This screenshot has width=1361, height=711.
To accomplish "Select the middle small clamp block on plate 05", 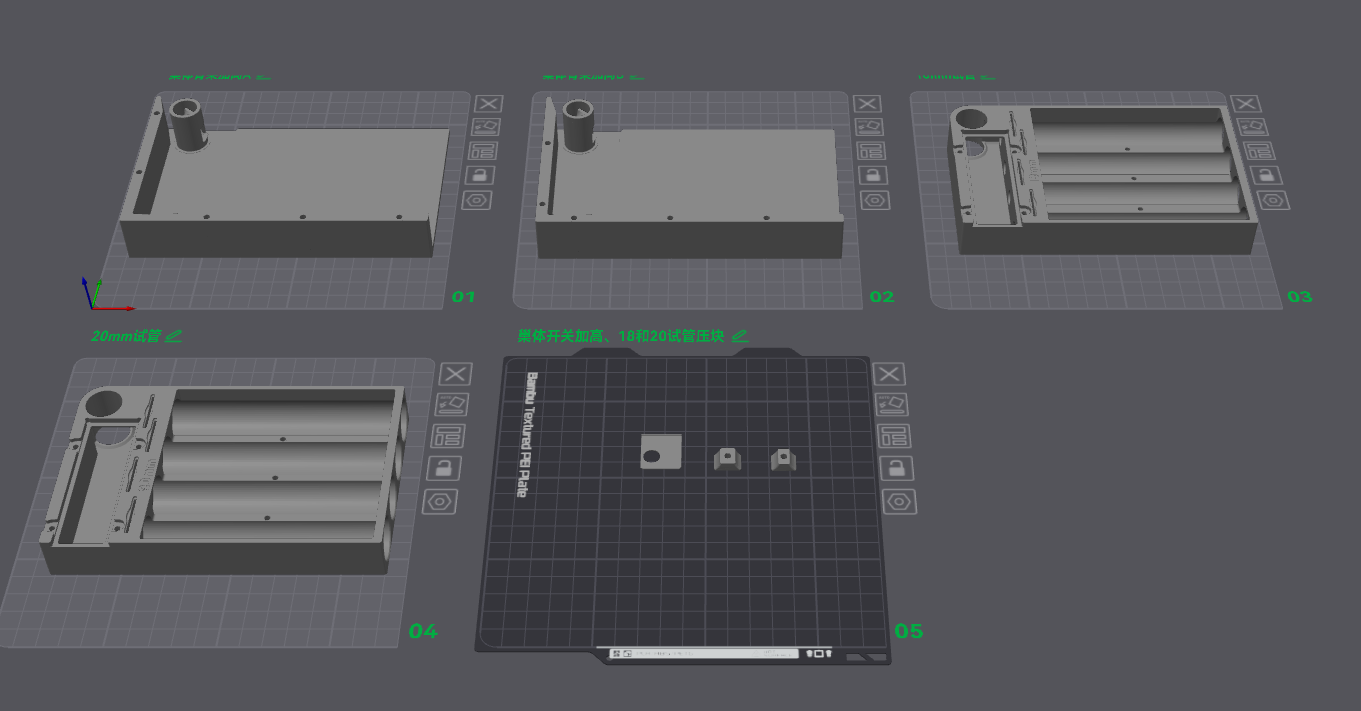I will [x=728, y=460].
